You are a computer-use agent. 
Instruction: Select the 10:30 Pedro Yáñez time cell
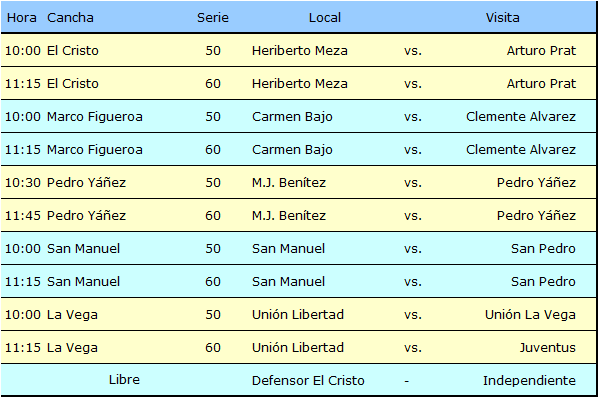pyautogui.click(x=23, y=183)
